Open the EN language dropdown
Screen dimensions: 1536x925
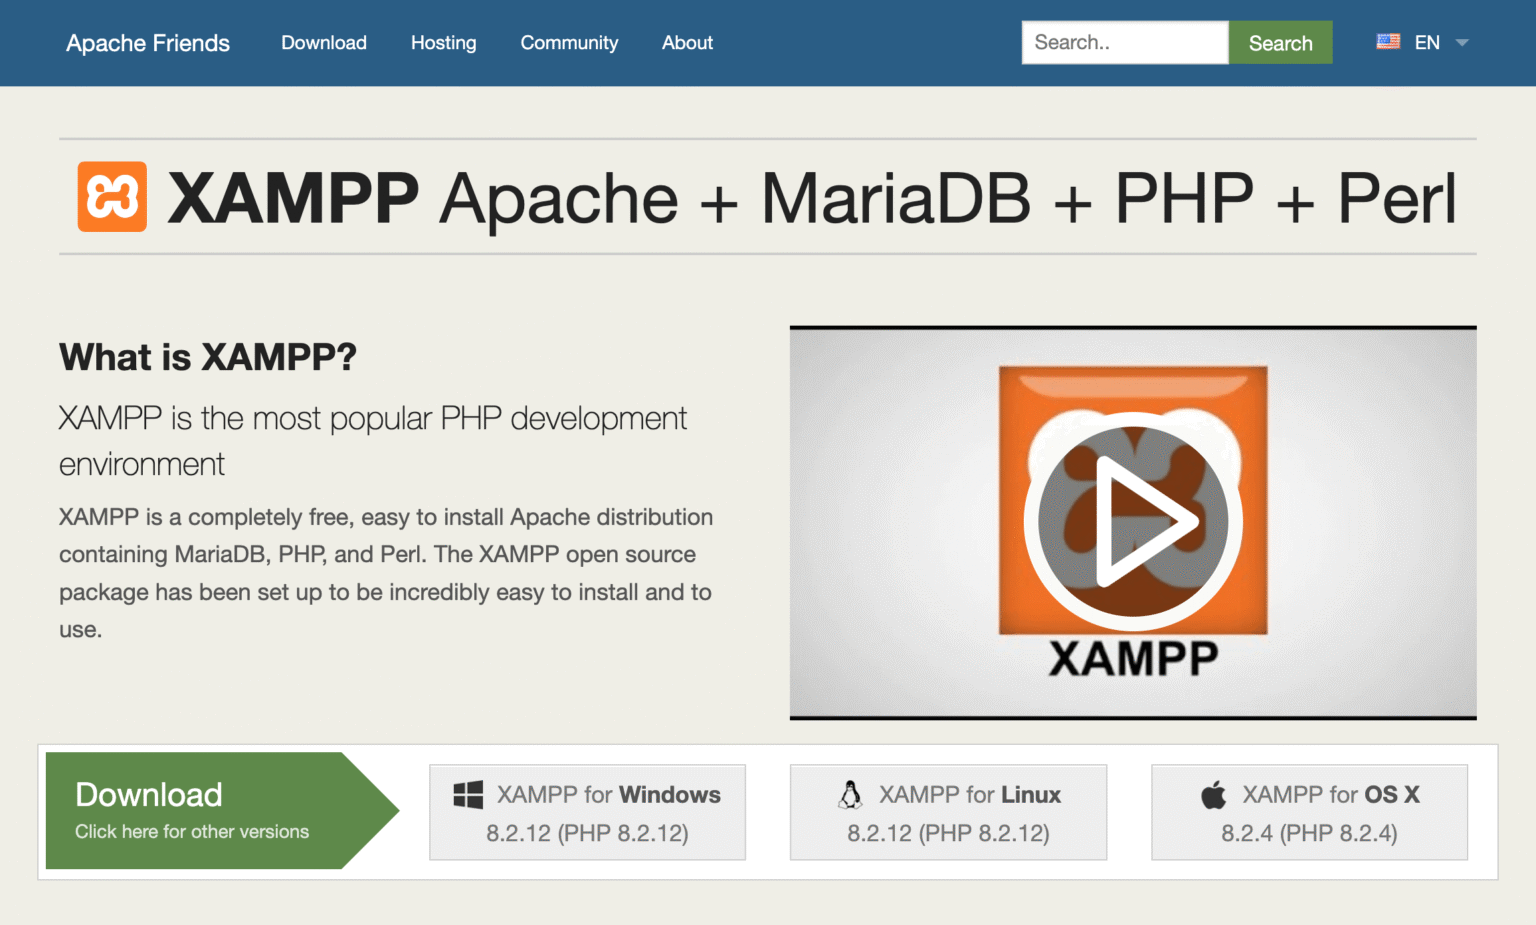1427,42
